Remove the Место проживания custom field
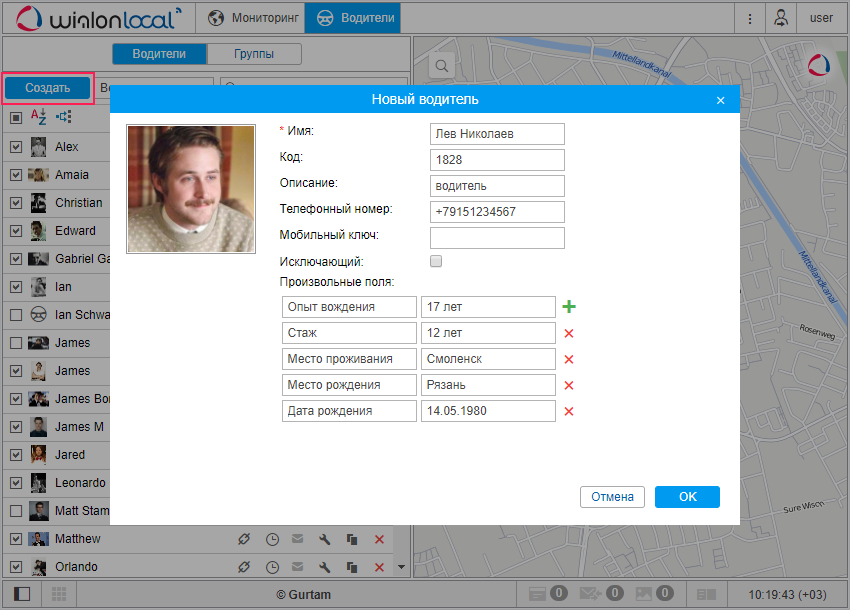The height and width of the screenshot is (610, 850). [x=569, y=359]
